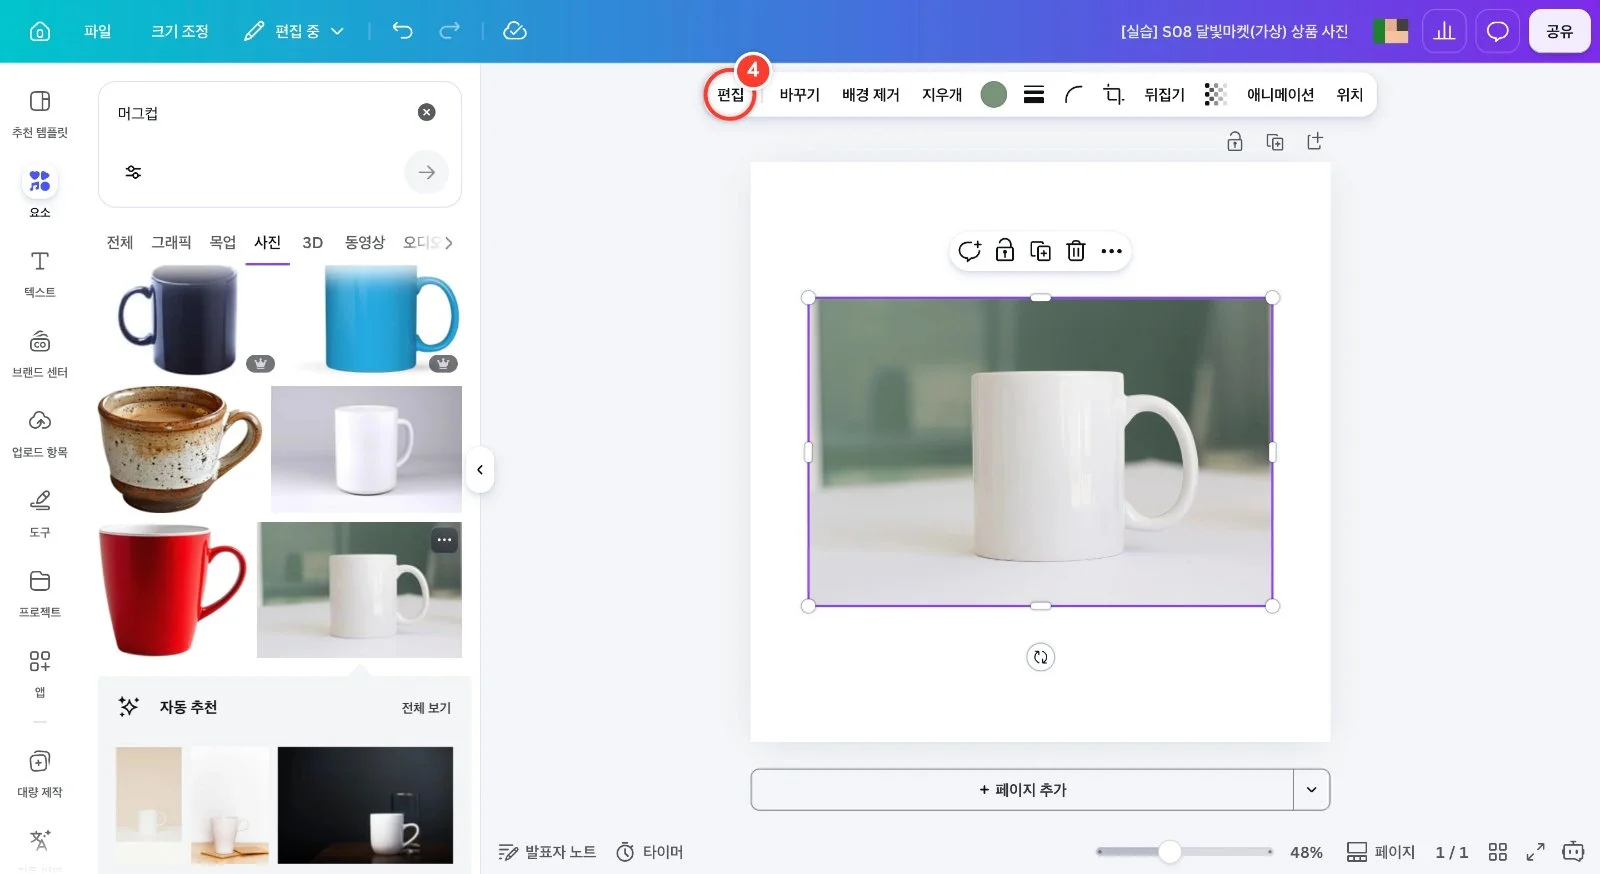Delete the selected image with the trash icon
The height and width of the screenshot is (874, 1600).
point(1076,251)
